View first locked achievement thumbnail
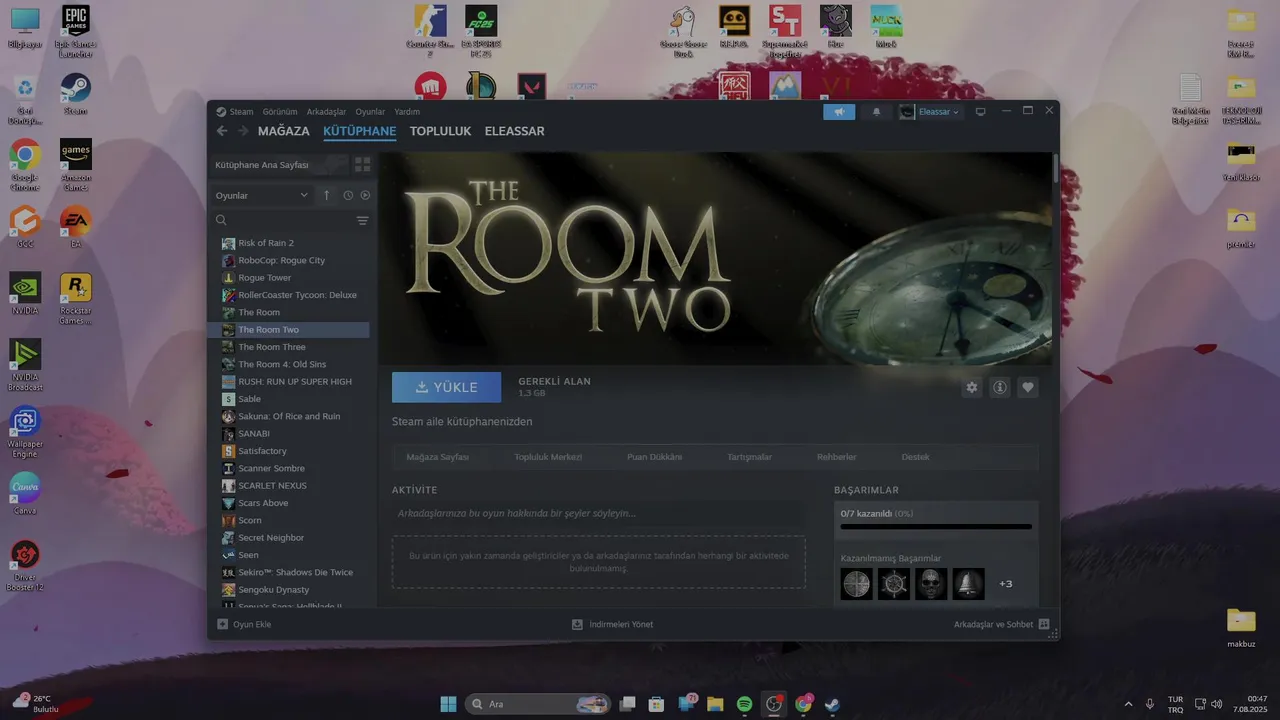The height and width of the screenshot is (720, 1280). pyautogui.click(x=857, y=584)
